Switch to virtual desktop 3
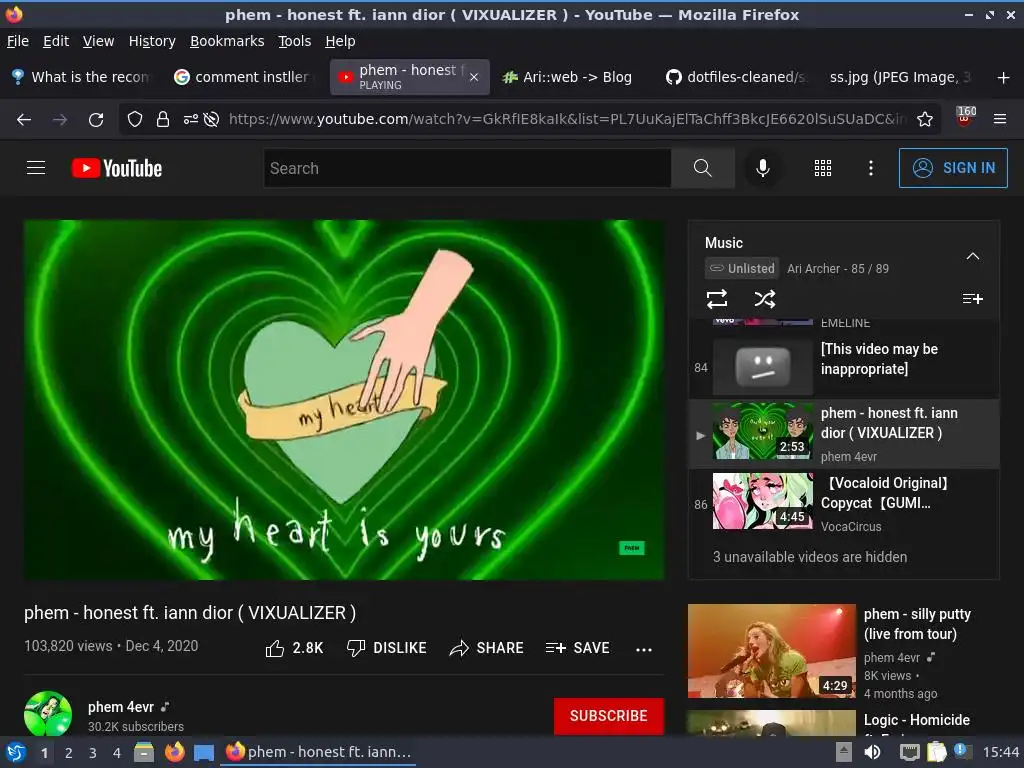1024x768 pixels. 93,753
